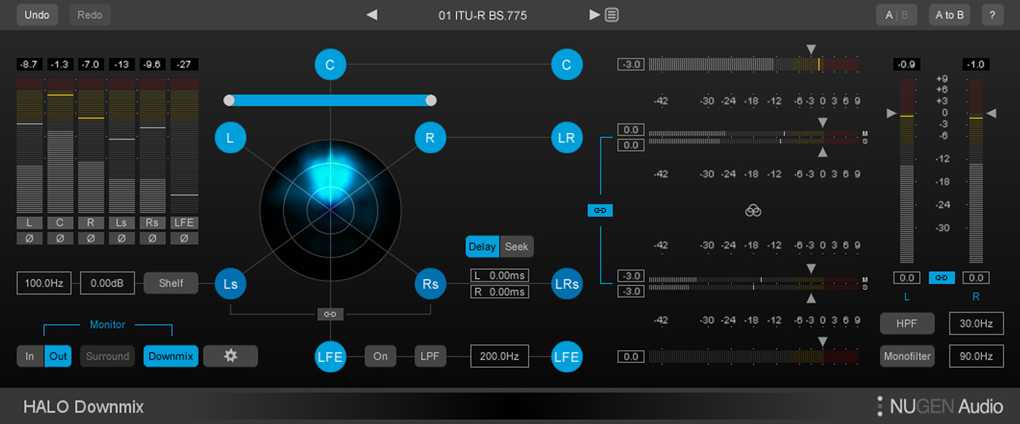Select the output C node

[x=567, y=64]
